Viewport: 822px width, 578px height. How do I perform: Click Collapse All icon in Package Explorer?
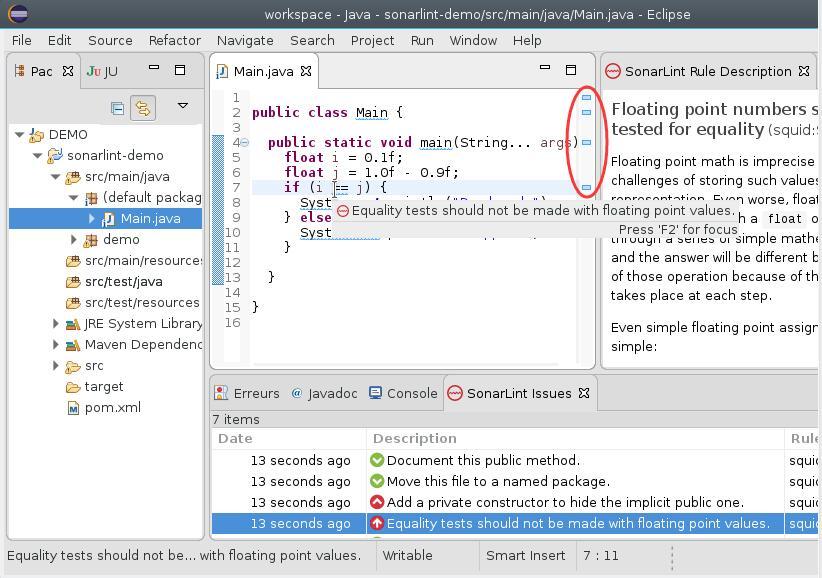(117, 108)
